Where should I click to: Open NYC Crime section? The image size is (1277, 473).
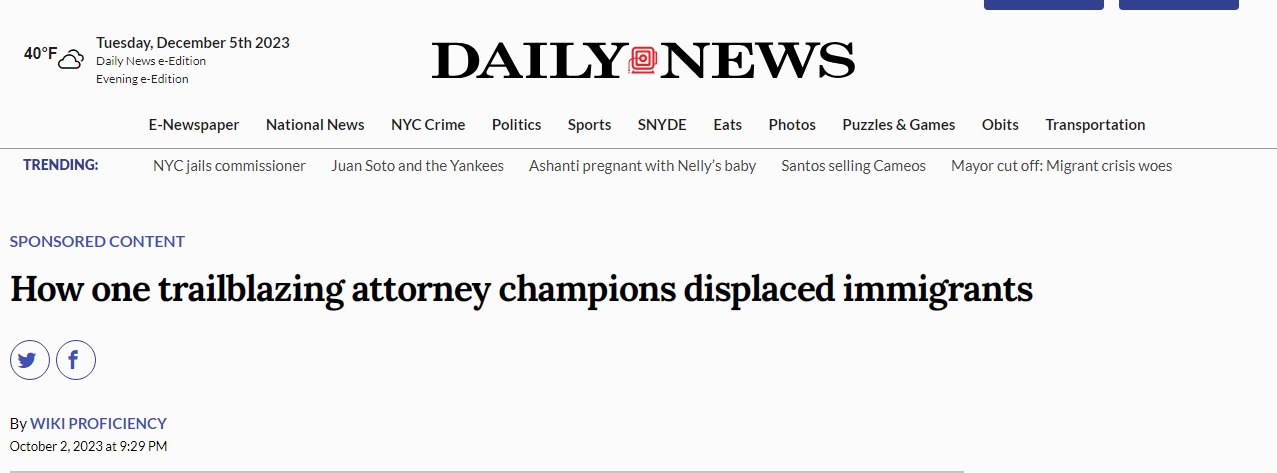click(428, 125)
